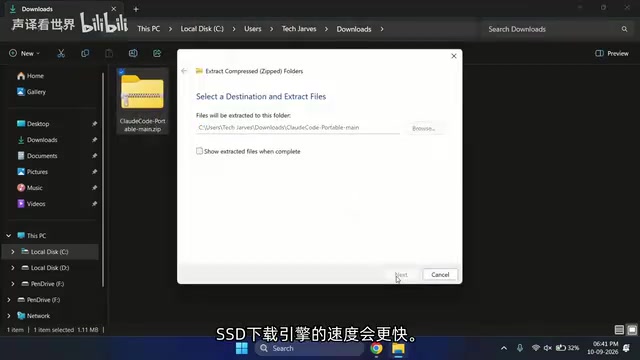
Task: Expand Local Disk (C:) in the tree
Action: coord(13,252)
